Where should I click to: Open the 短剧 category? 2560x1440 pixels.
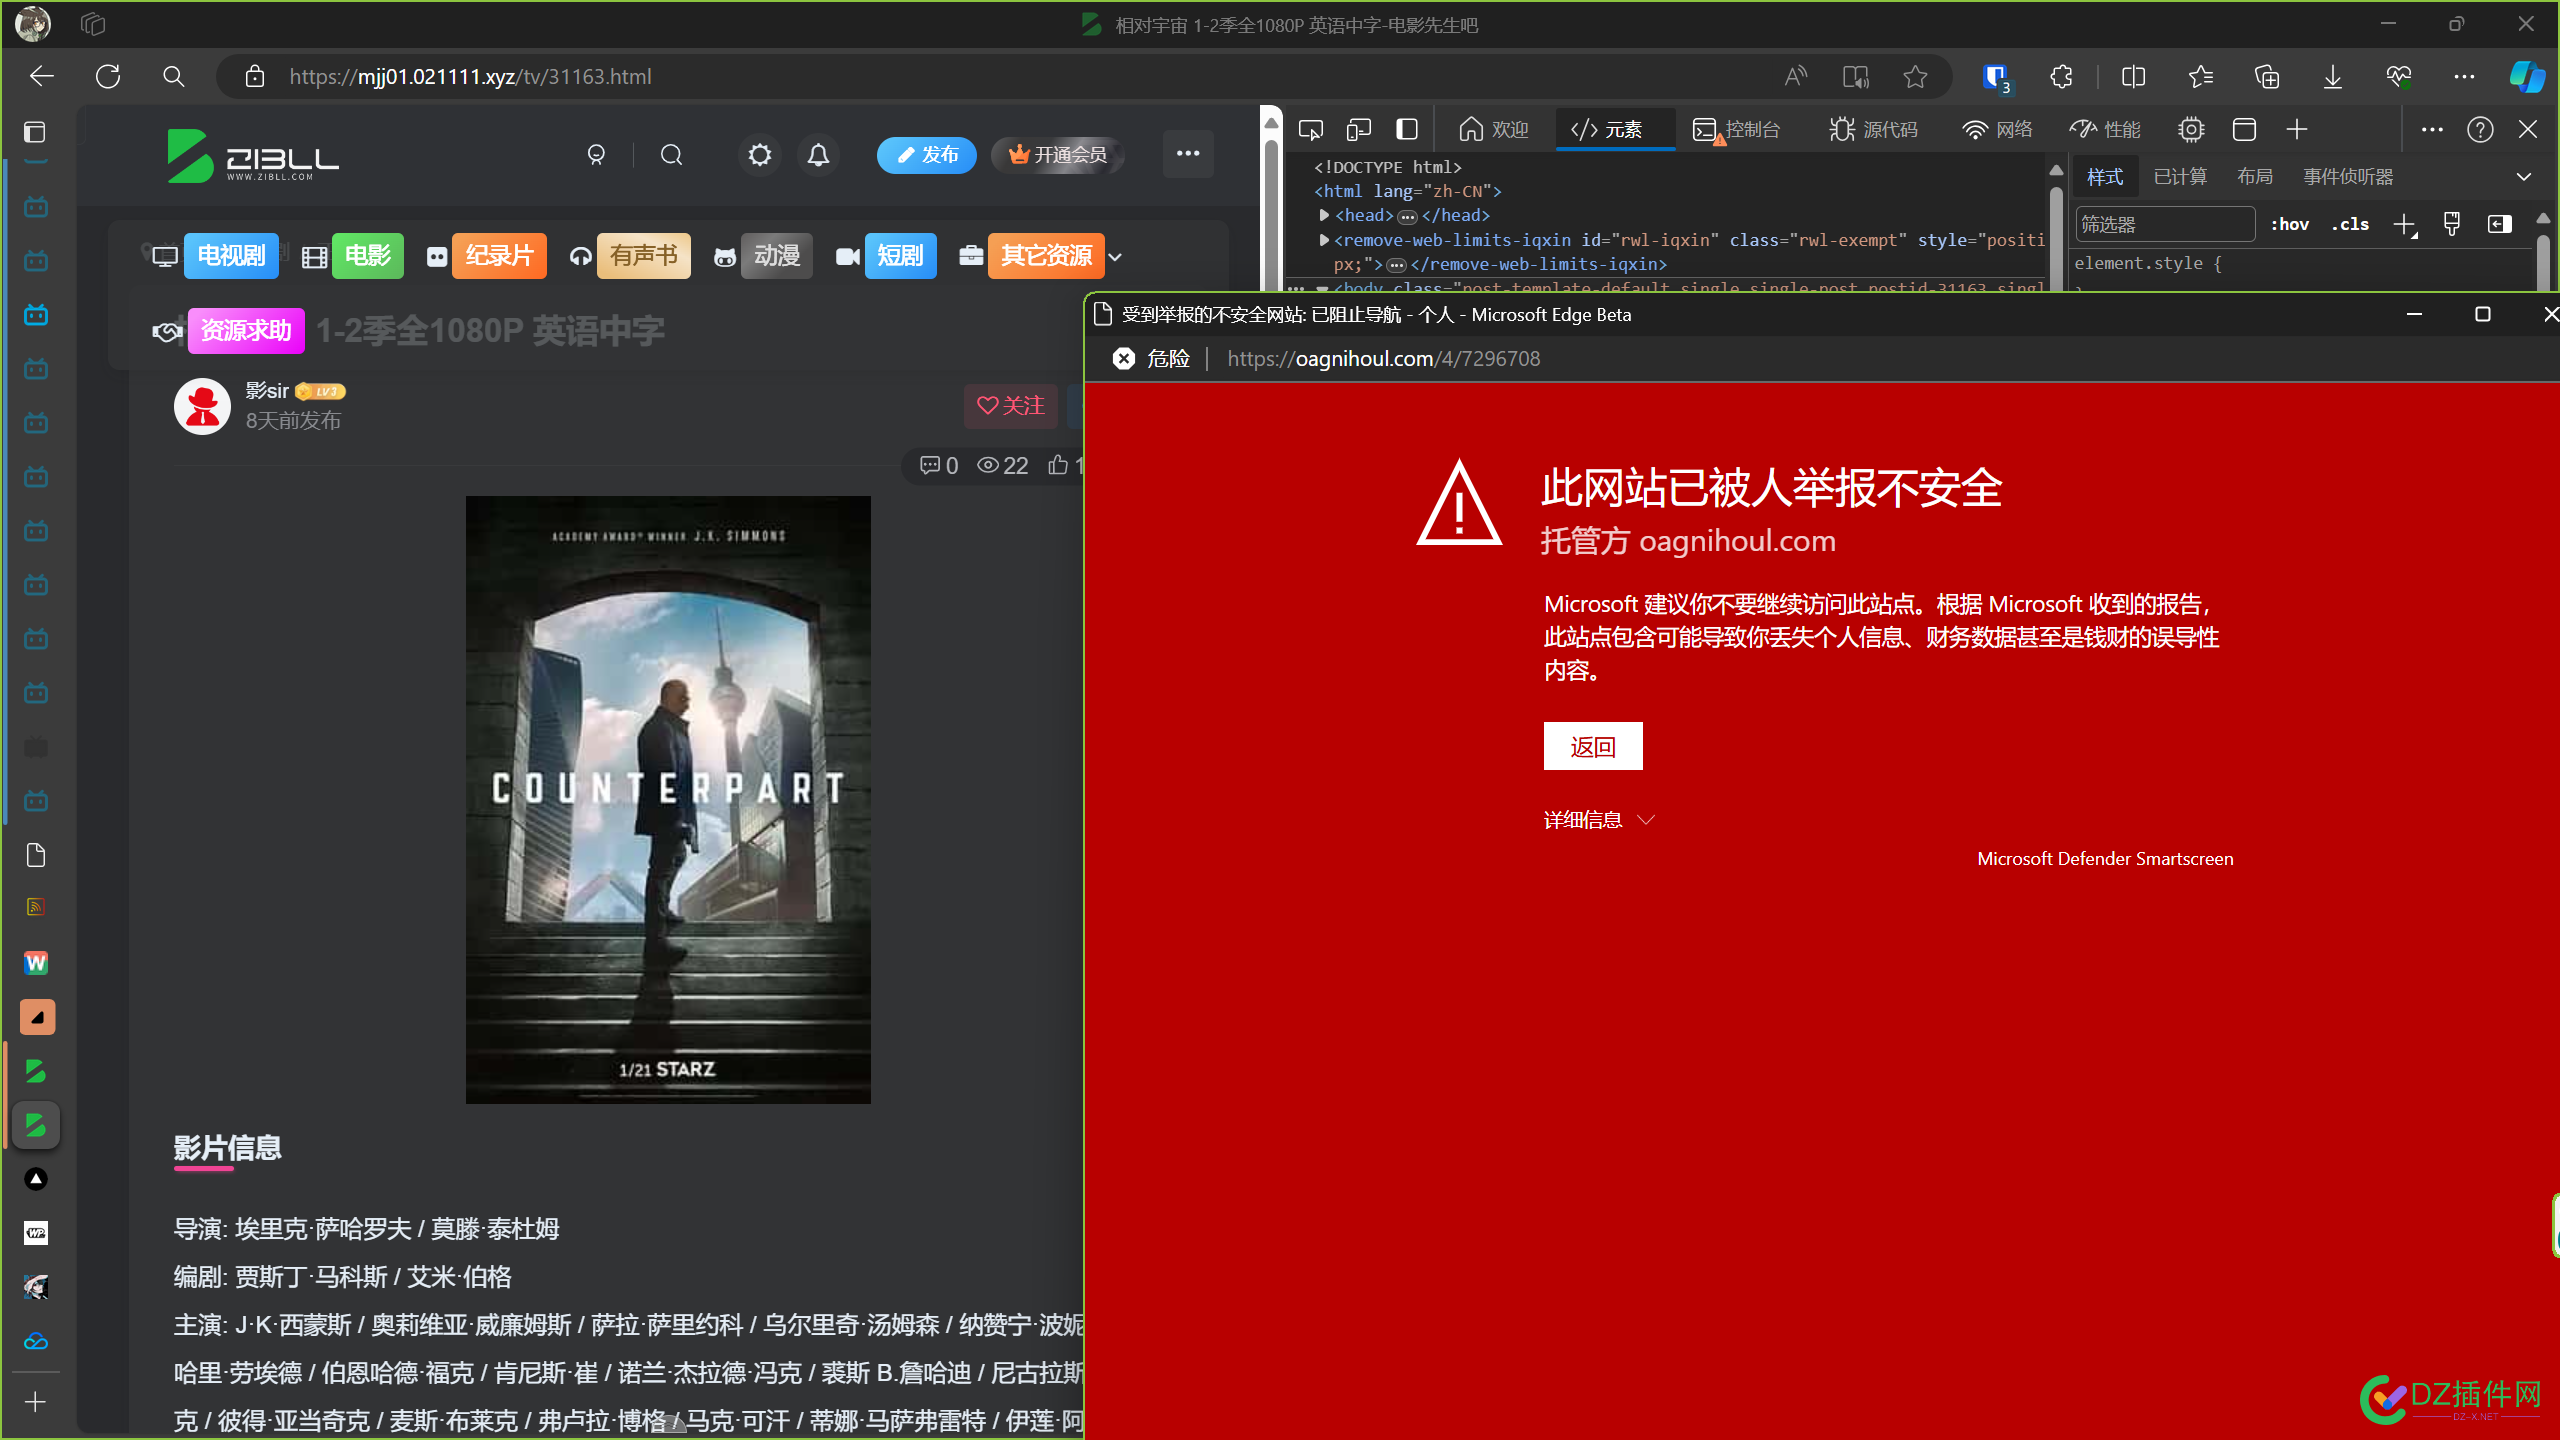(900, 256)
